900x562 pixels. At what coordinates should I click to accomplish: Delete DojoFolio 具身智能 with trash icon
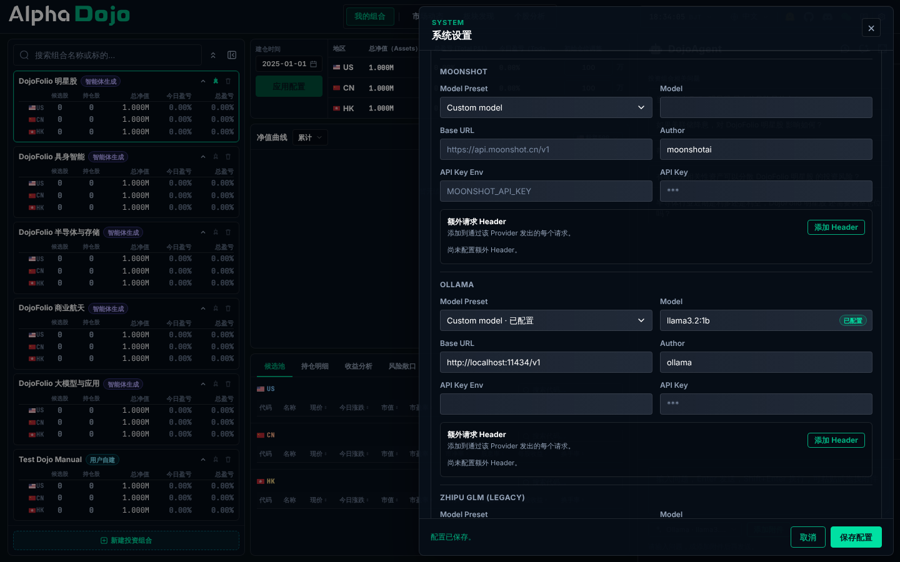coord(228,157)
